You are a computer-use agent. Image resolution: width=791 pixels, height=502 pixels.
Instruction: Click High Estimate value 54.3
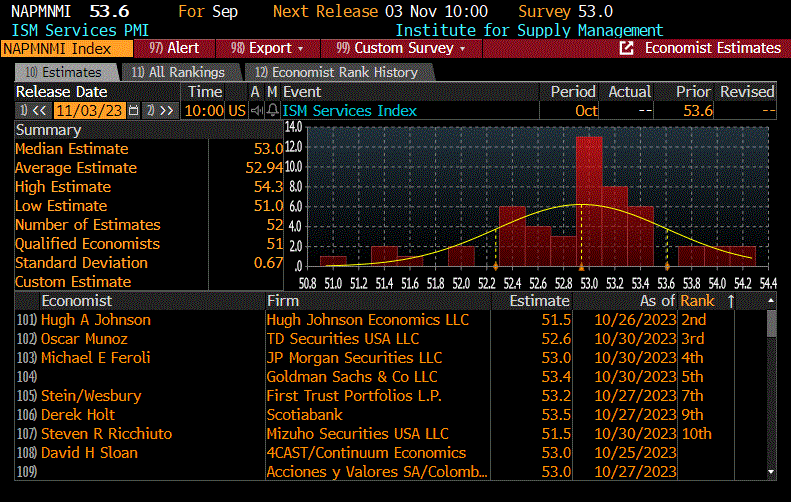[268, 187]
